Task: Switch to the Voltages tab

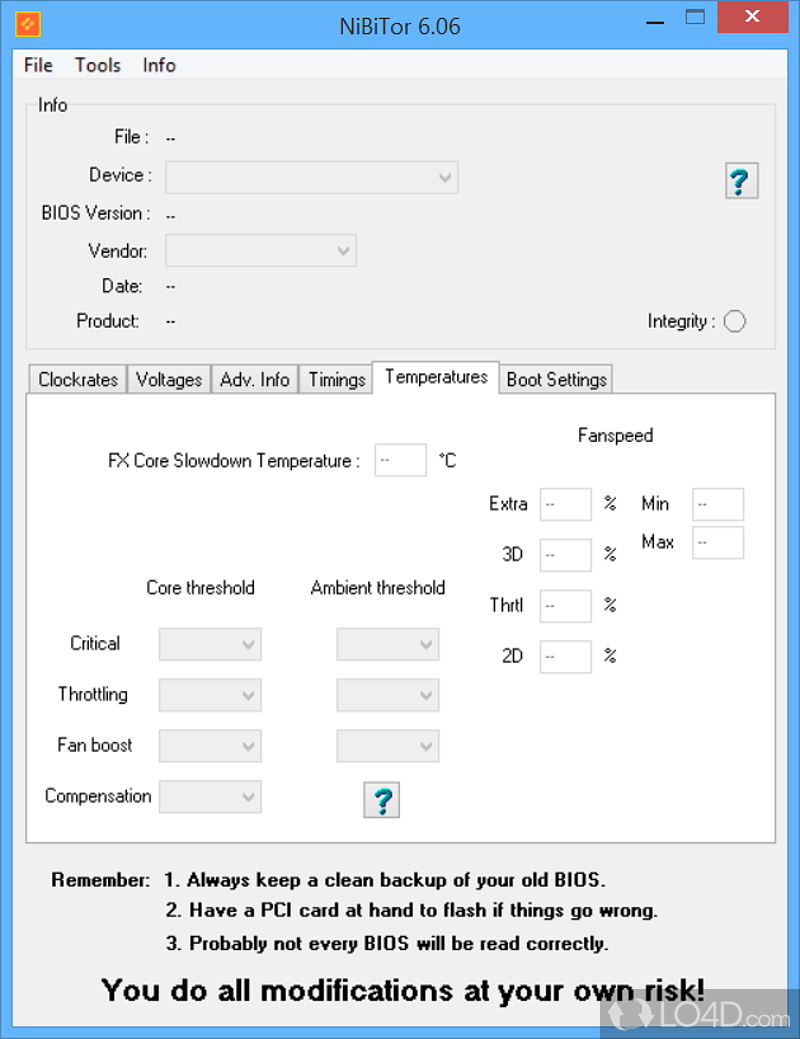Action: [x=169, y=380]
